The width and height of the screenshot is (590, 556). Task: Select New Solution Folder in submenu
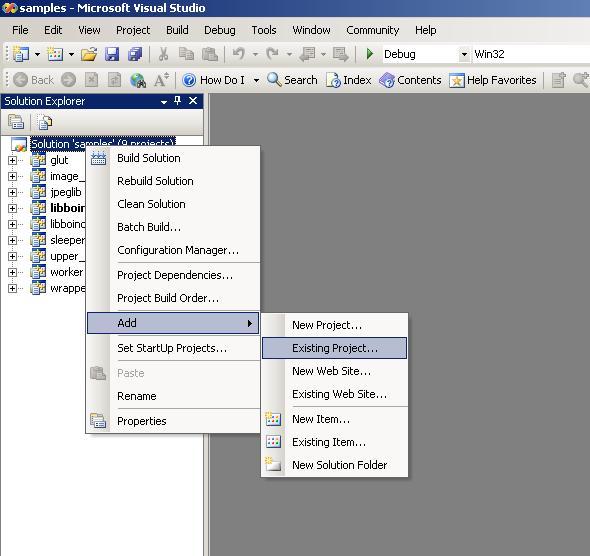tap(334, 465)
